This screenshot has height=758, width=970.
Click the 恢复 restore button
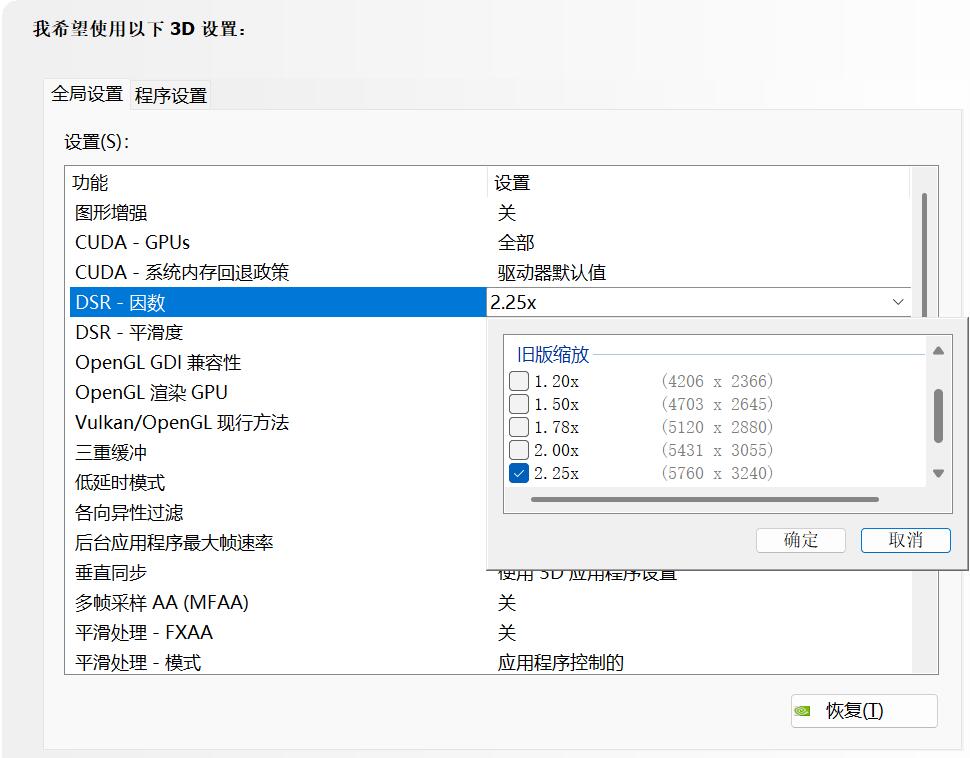point(862,711)
